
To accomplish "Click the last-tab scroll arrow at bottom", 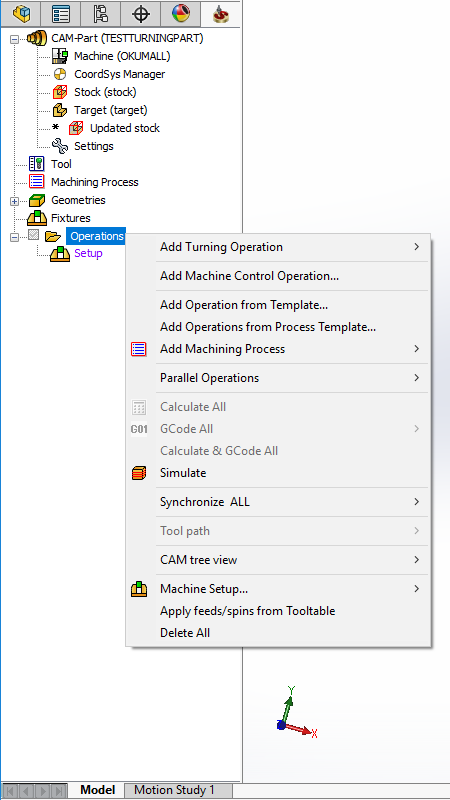I will point(59,791).
